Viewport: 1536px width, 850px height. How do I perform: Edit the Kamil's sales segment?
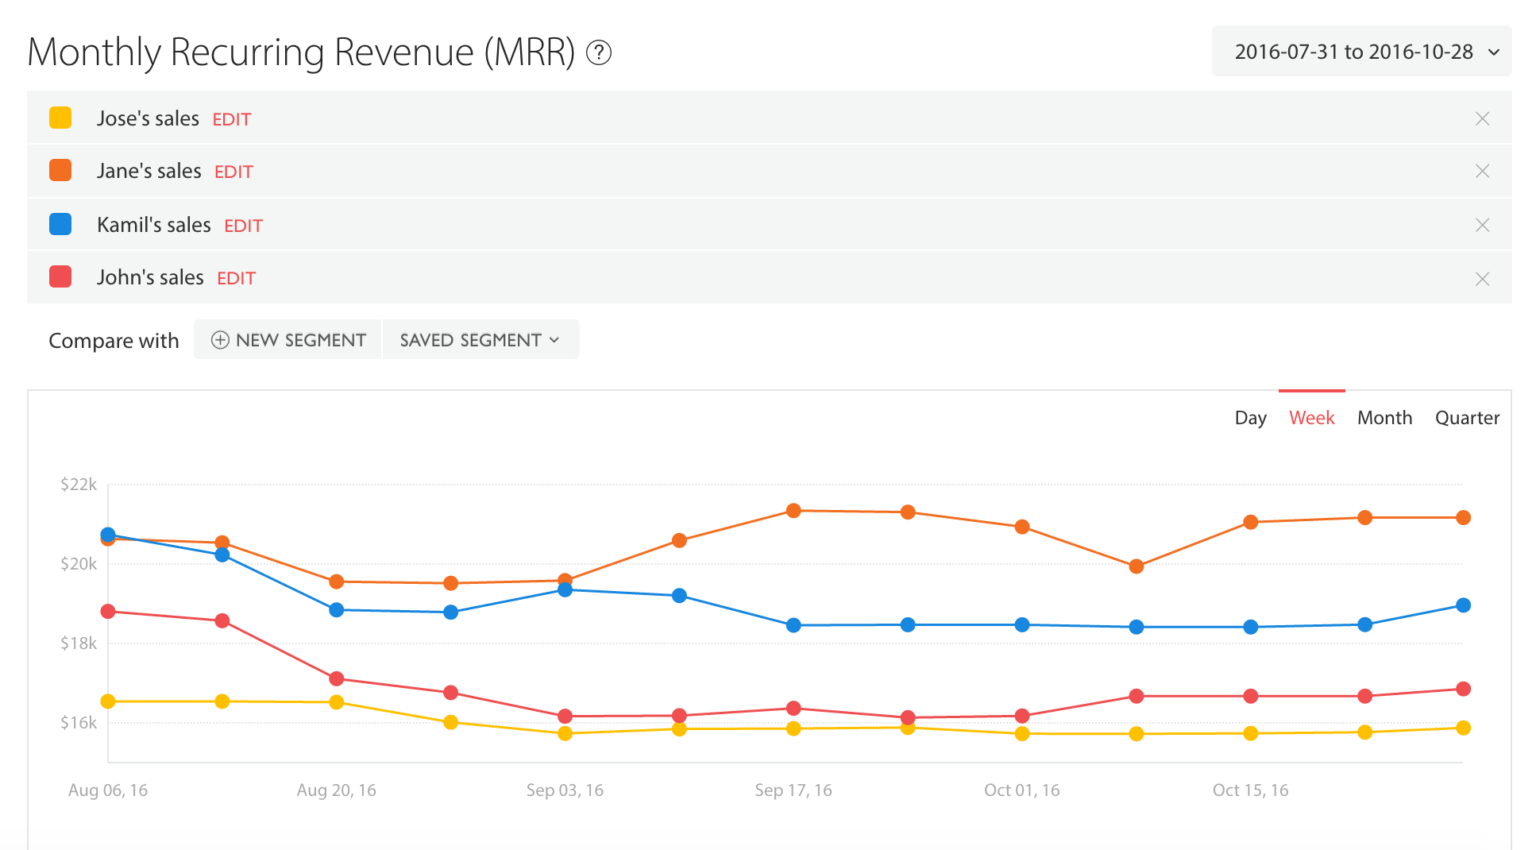[x=243, y=224]
